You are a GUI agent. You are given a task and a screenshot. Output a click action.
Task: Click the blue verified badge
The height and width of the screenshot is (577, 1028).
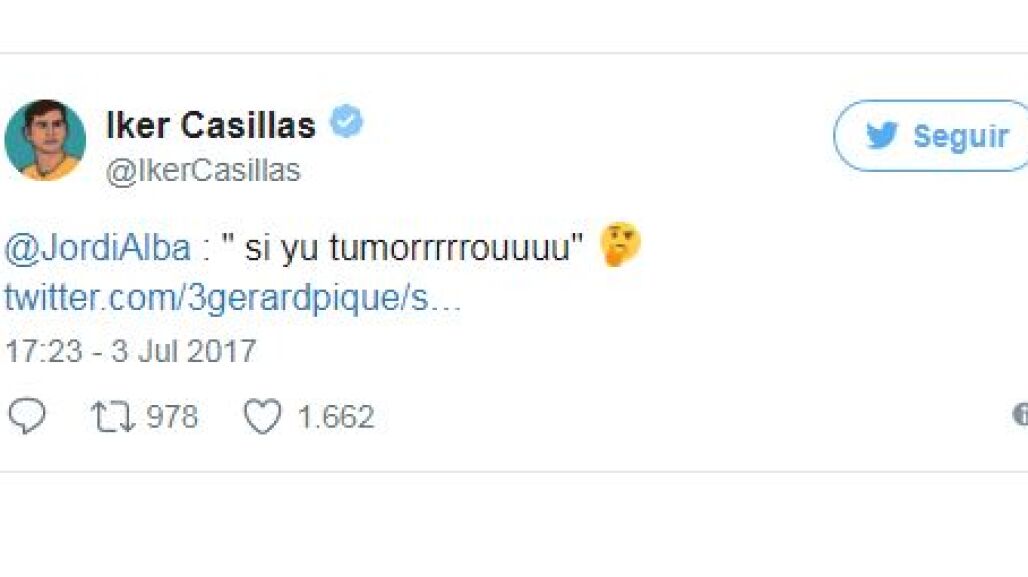click(x=346, y=121)
